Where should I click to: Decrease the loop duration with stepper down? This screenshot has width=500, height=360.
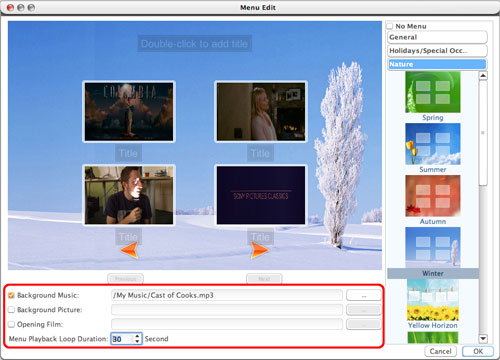point(138,342)
